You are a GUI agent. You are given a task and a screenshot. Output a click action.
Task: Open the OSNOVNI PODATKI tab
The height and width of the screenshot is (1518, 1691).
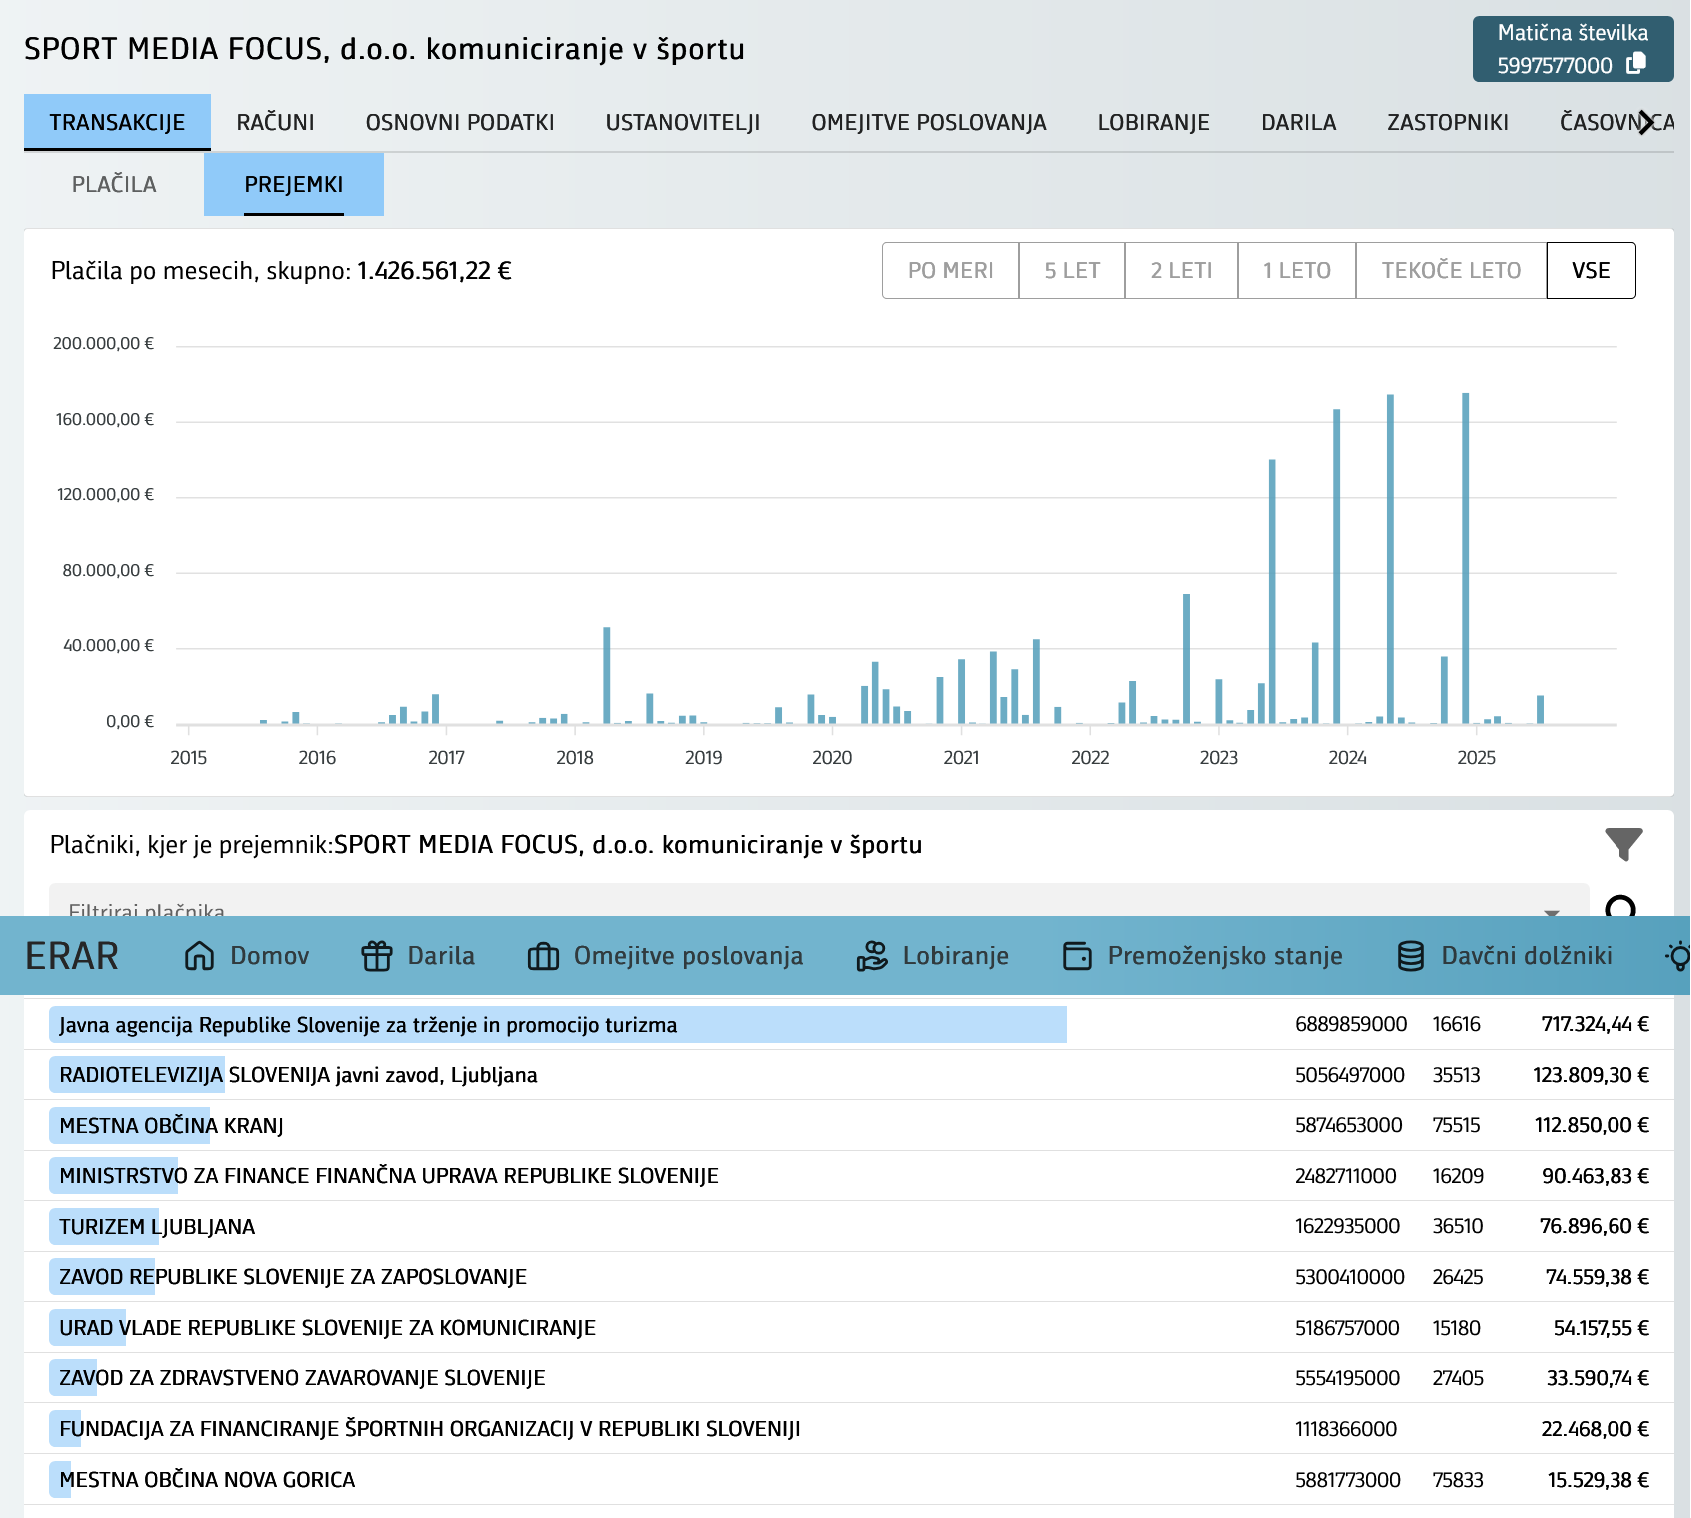[x=460, y=122]
